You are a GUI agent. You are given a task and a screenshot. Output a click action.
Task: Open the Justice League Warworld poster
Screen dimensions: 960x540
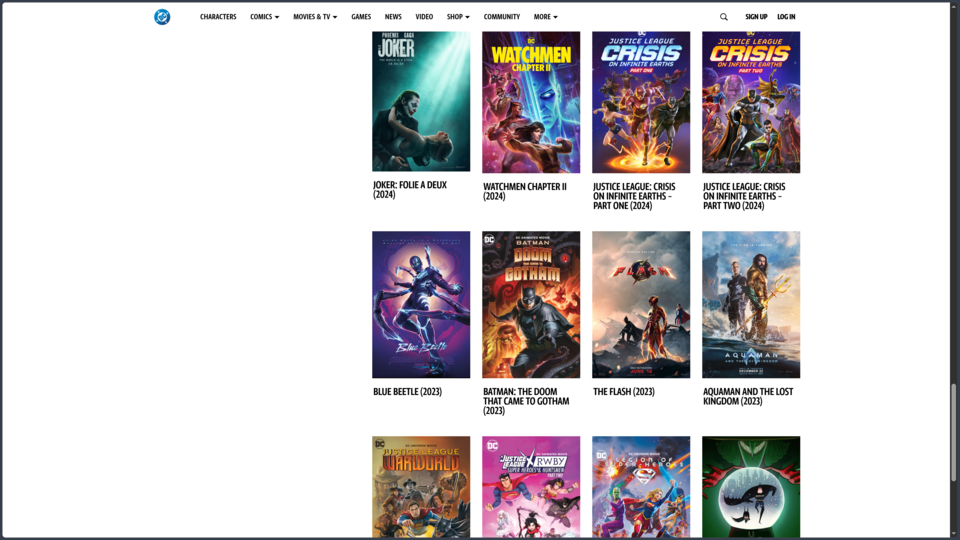point(421,487)
